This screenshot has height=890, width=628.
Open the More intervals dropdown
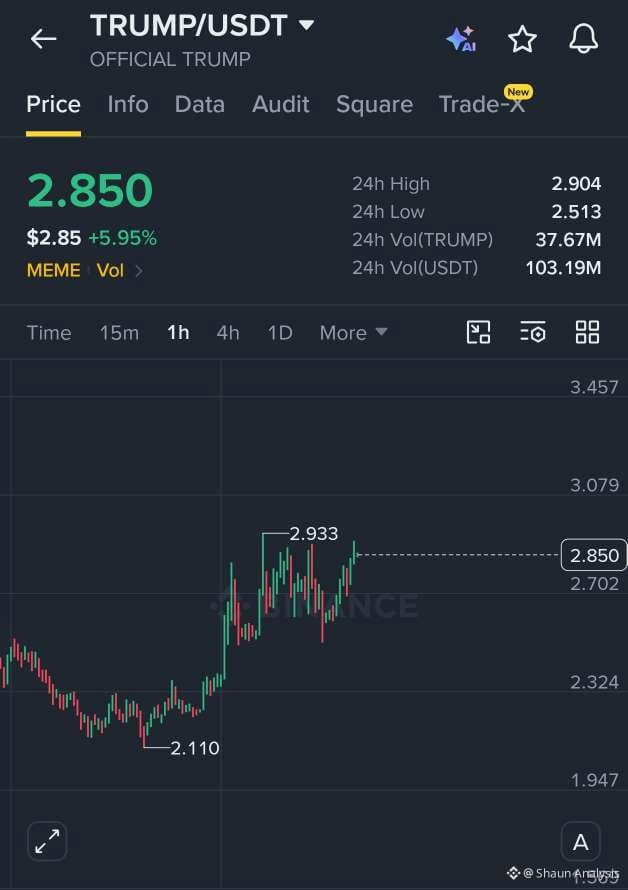click(353, 333)
